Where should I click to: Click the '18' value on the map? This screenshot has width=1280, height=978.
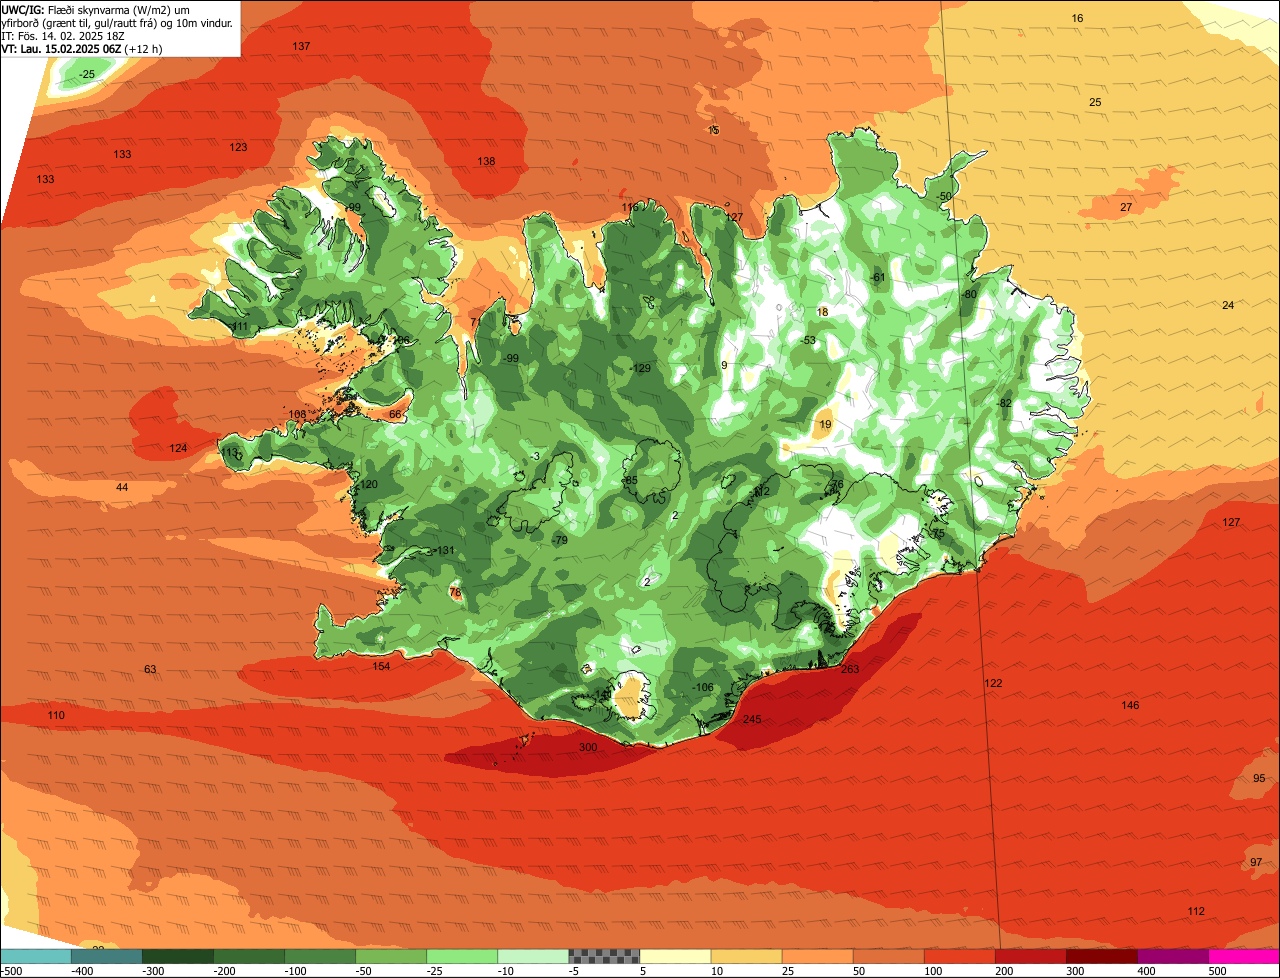point(823,312)
